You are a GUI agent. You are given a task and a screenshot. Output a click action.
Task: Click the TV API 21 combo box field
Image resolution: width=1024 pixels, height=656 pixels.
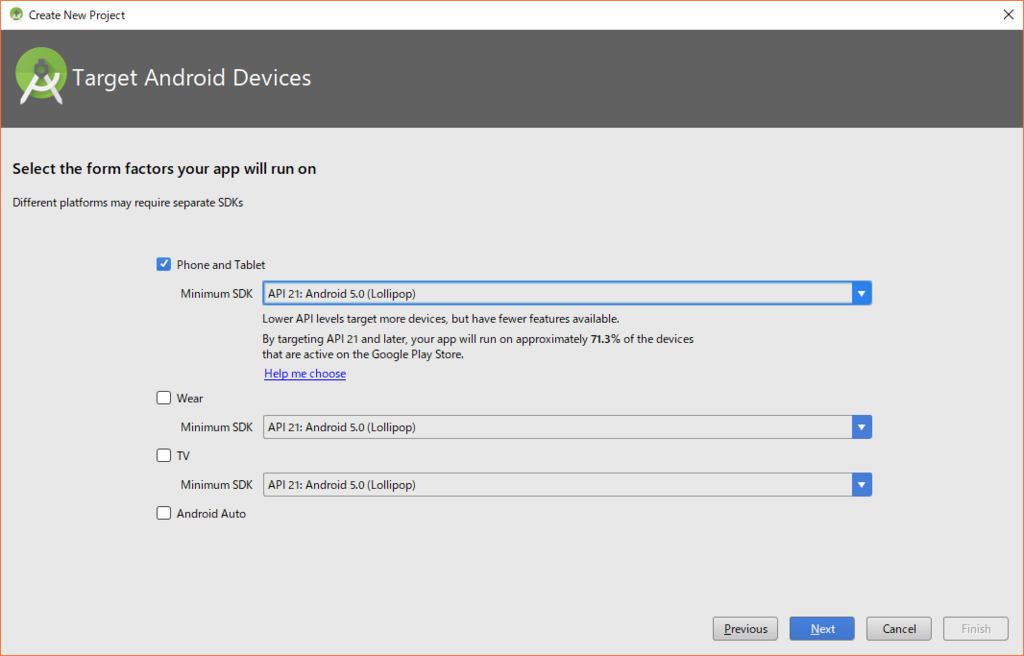[556, 485]
